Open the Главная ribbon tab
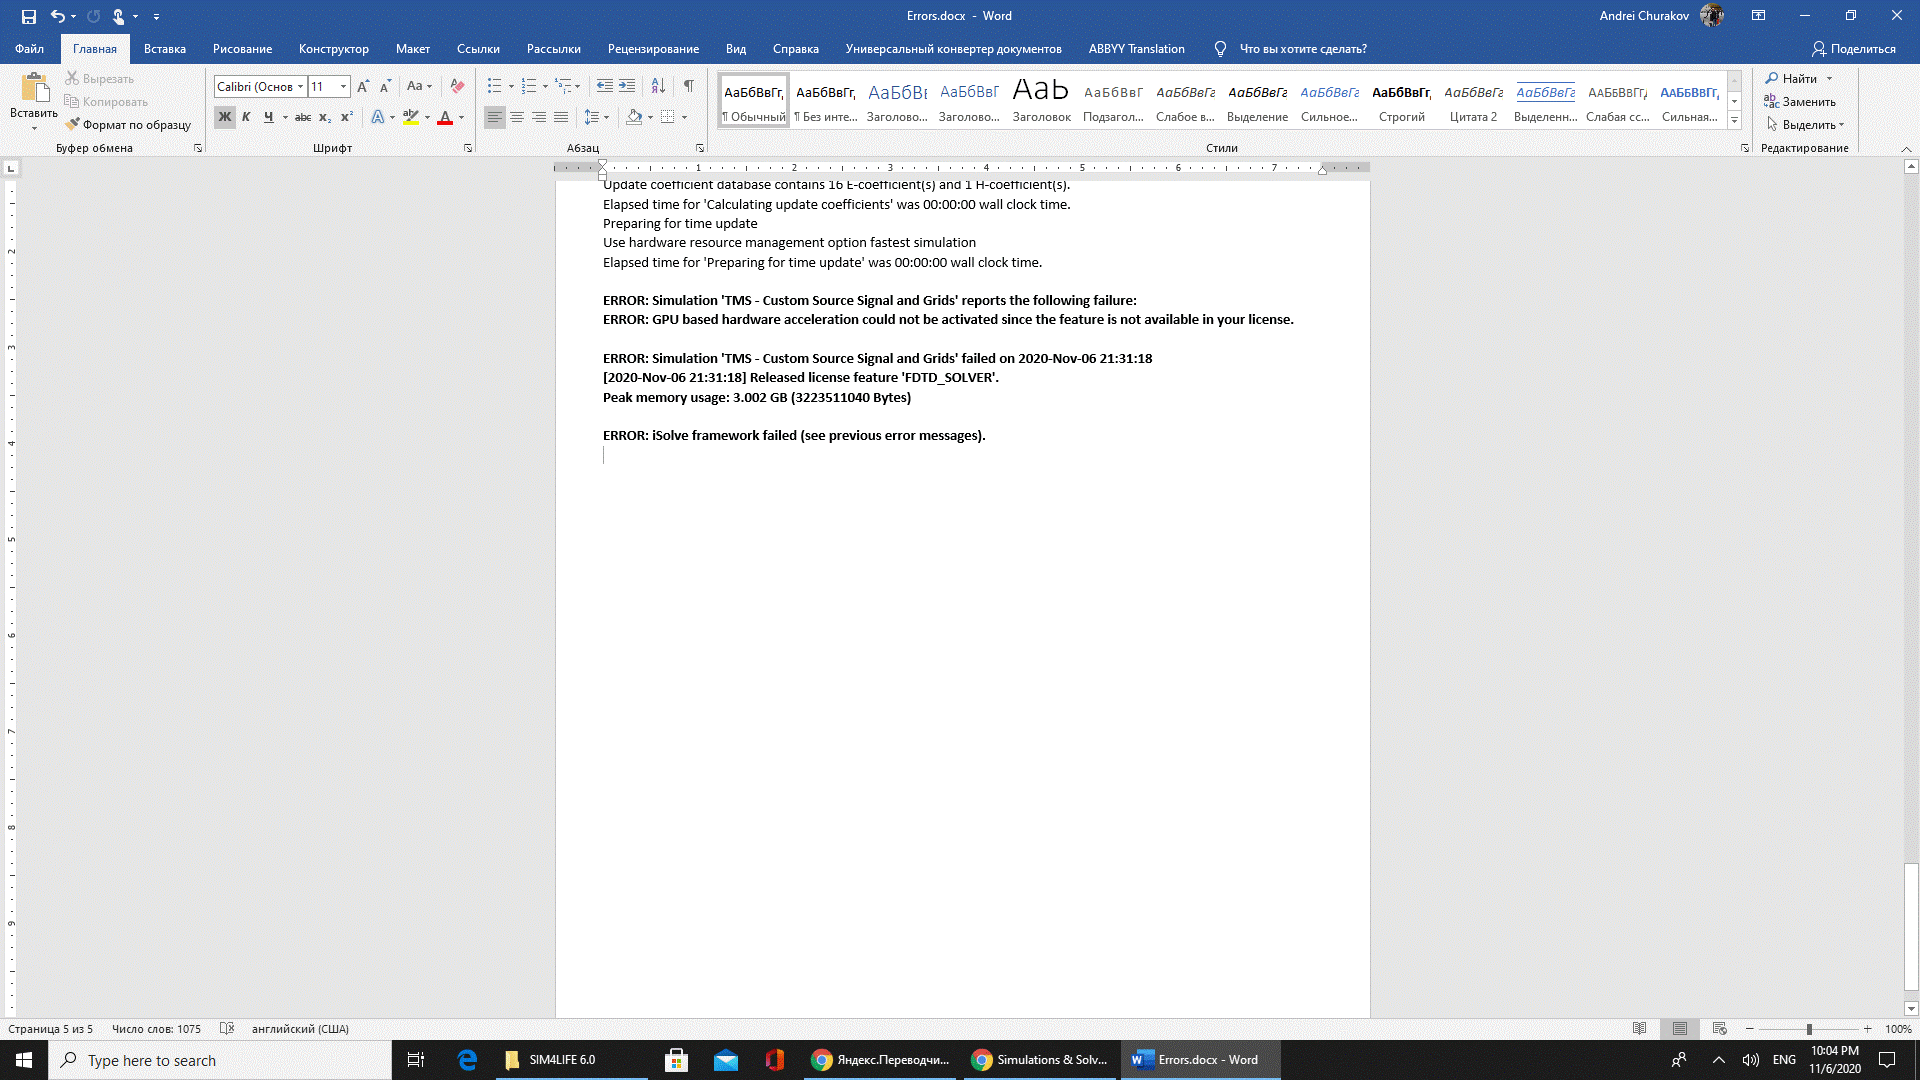1920x1080 pixels. (x=94, y=49)
